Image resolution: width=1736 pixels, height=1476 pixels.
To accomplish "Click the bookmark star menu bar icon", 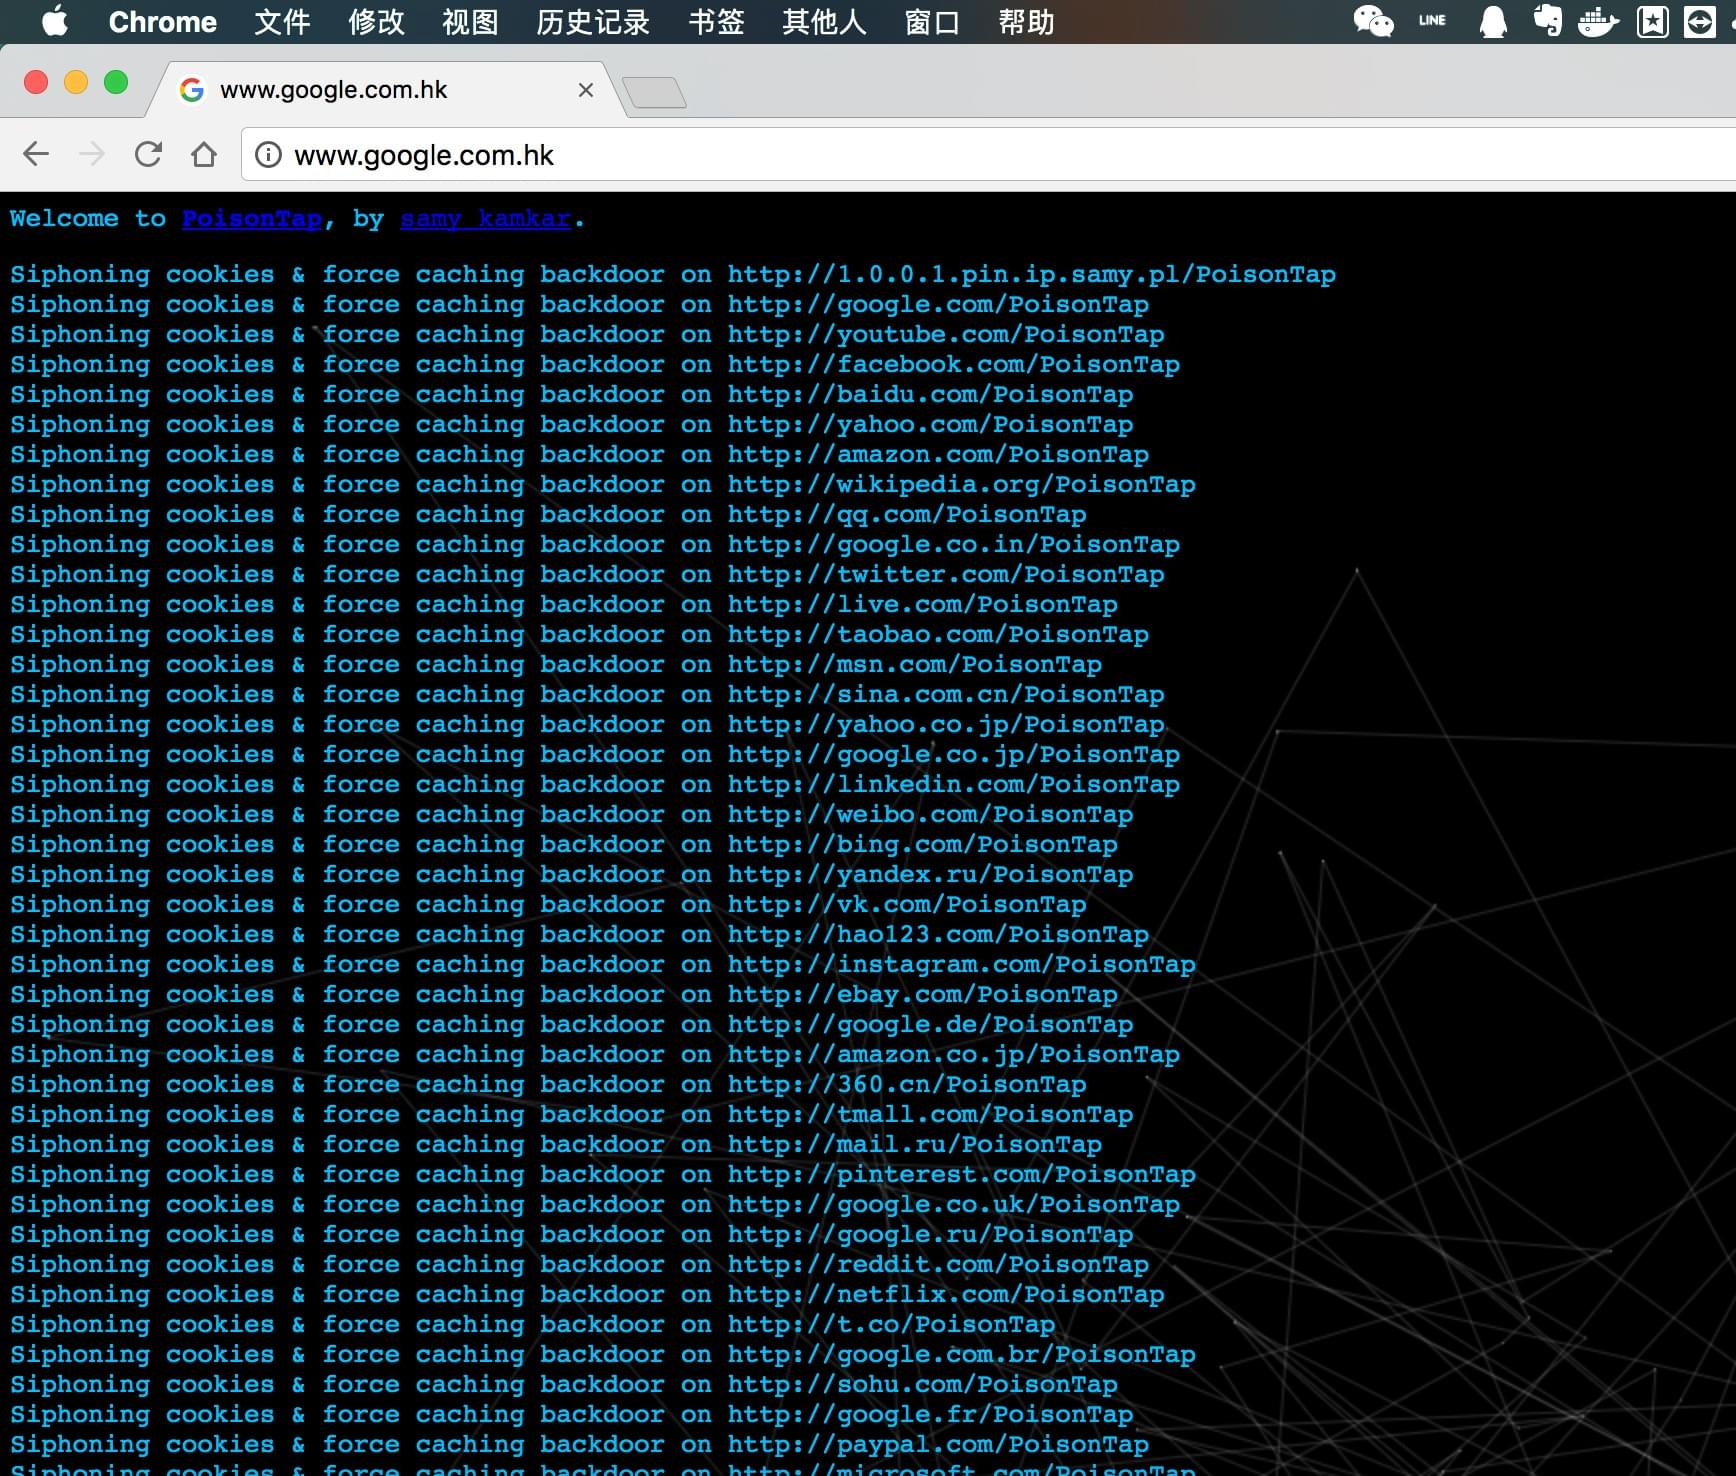I will 1652,21.
